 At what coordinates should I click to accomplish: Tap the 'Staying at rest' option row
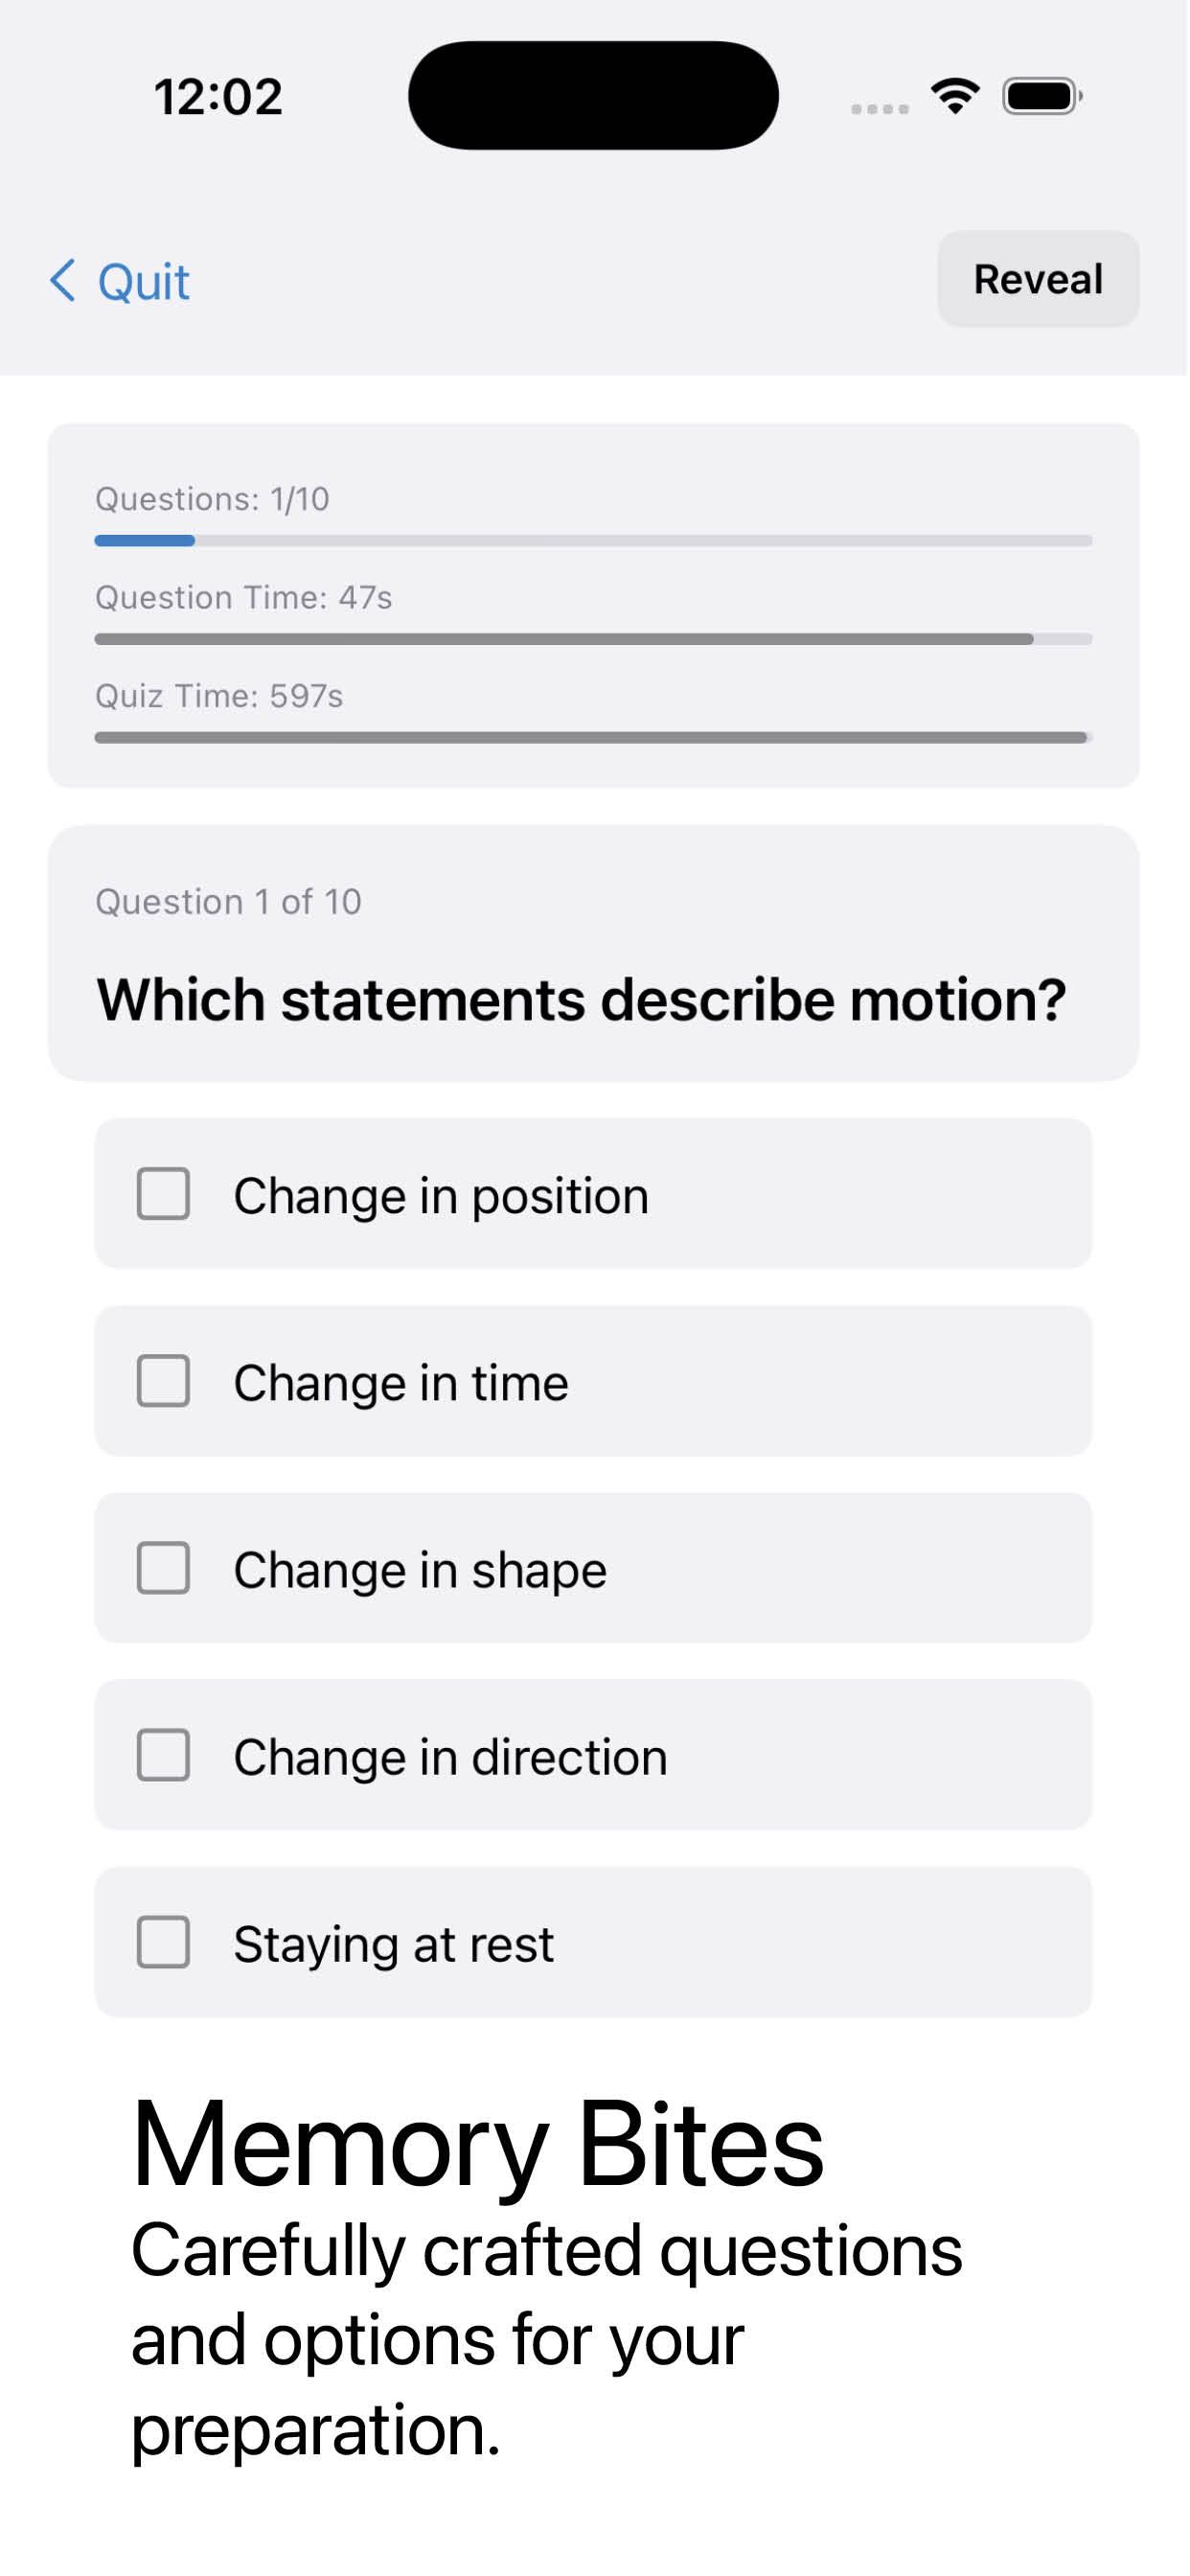(593, 1943)
